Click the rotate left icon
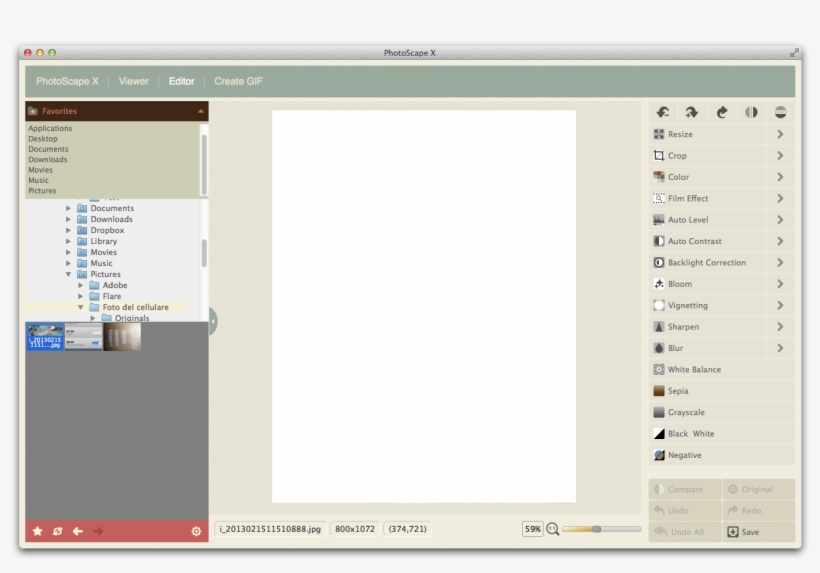Viewport: 820px width, 573px height. point(663,112)
